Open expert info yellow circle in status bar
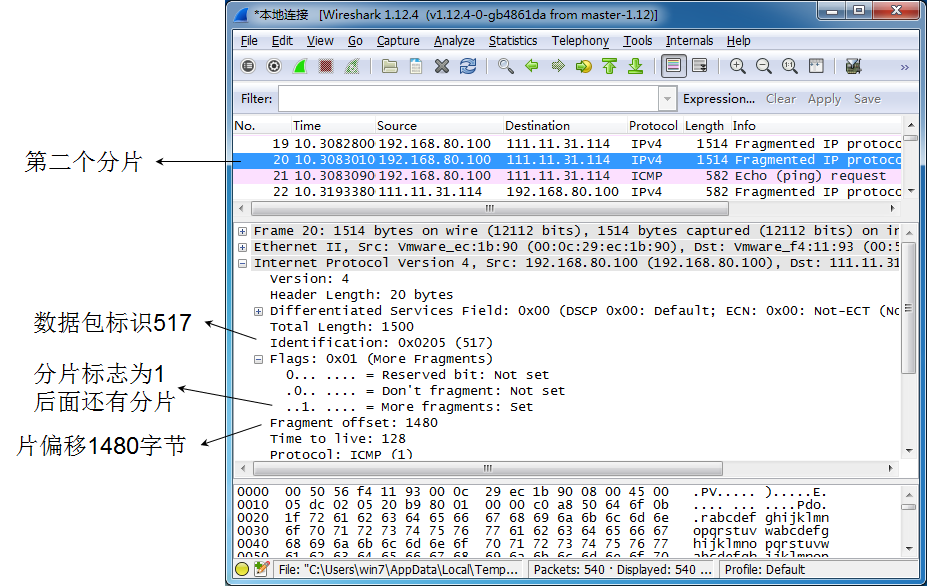927x586 pixels. (242, 569)
